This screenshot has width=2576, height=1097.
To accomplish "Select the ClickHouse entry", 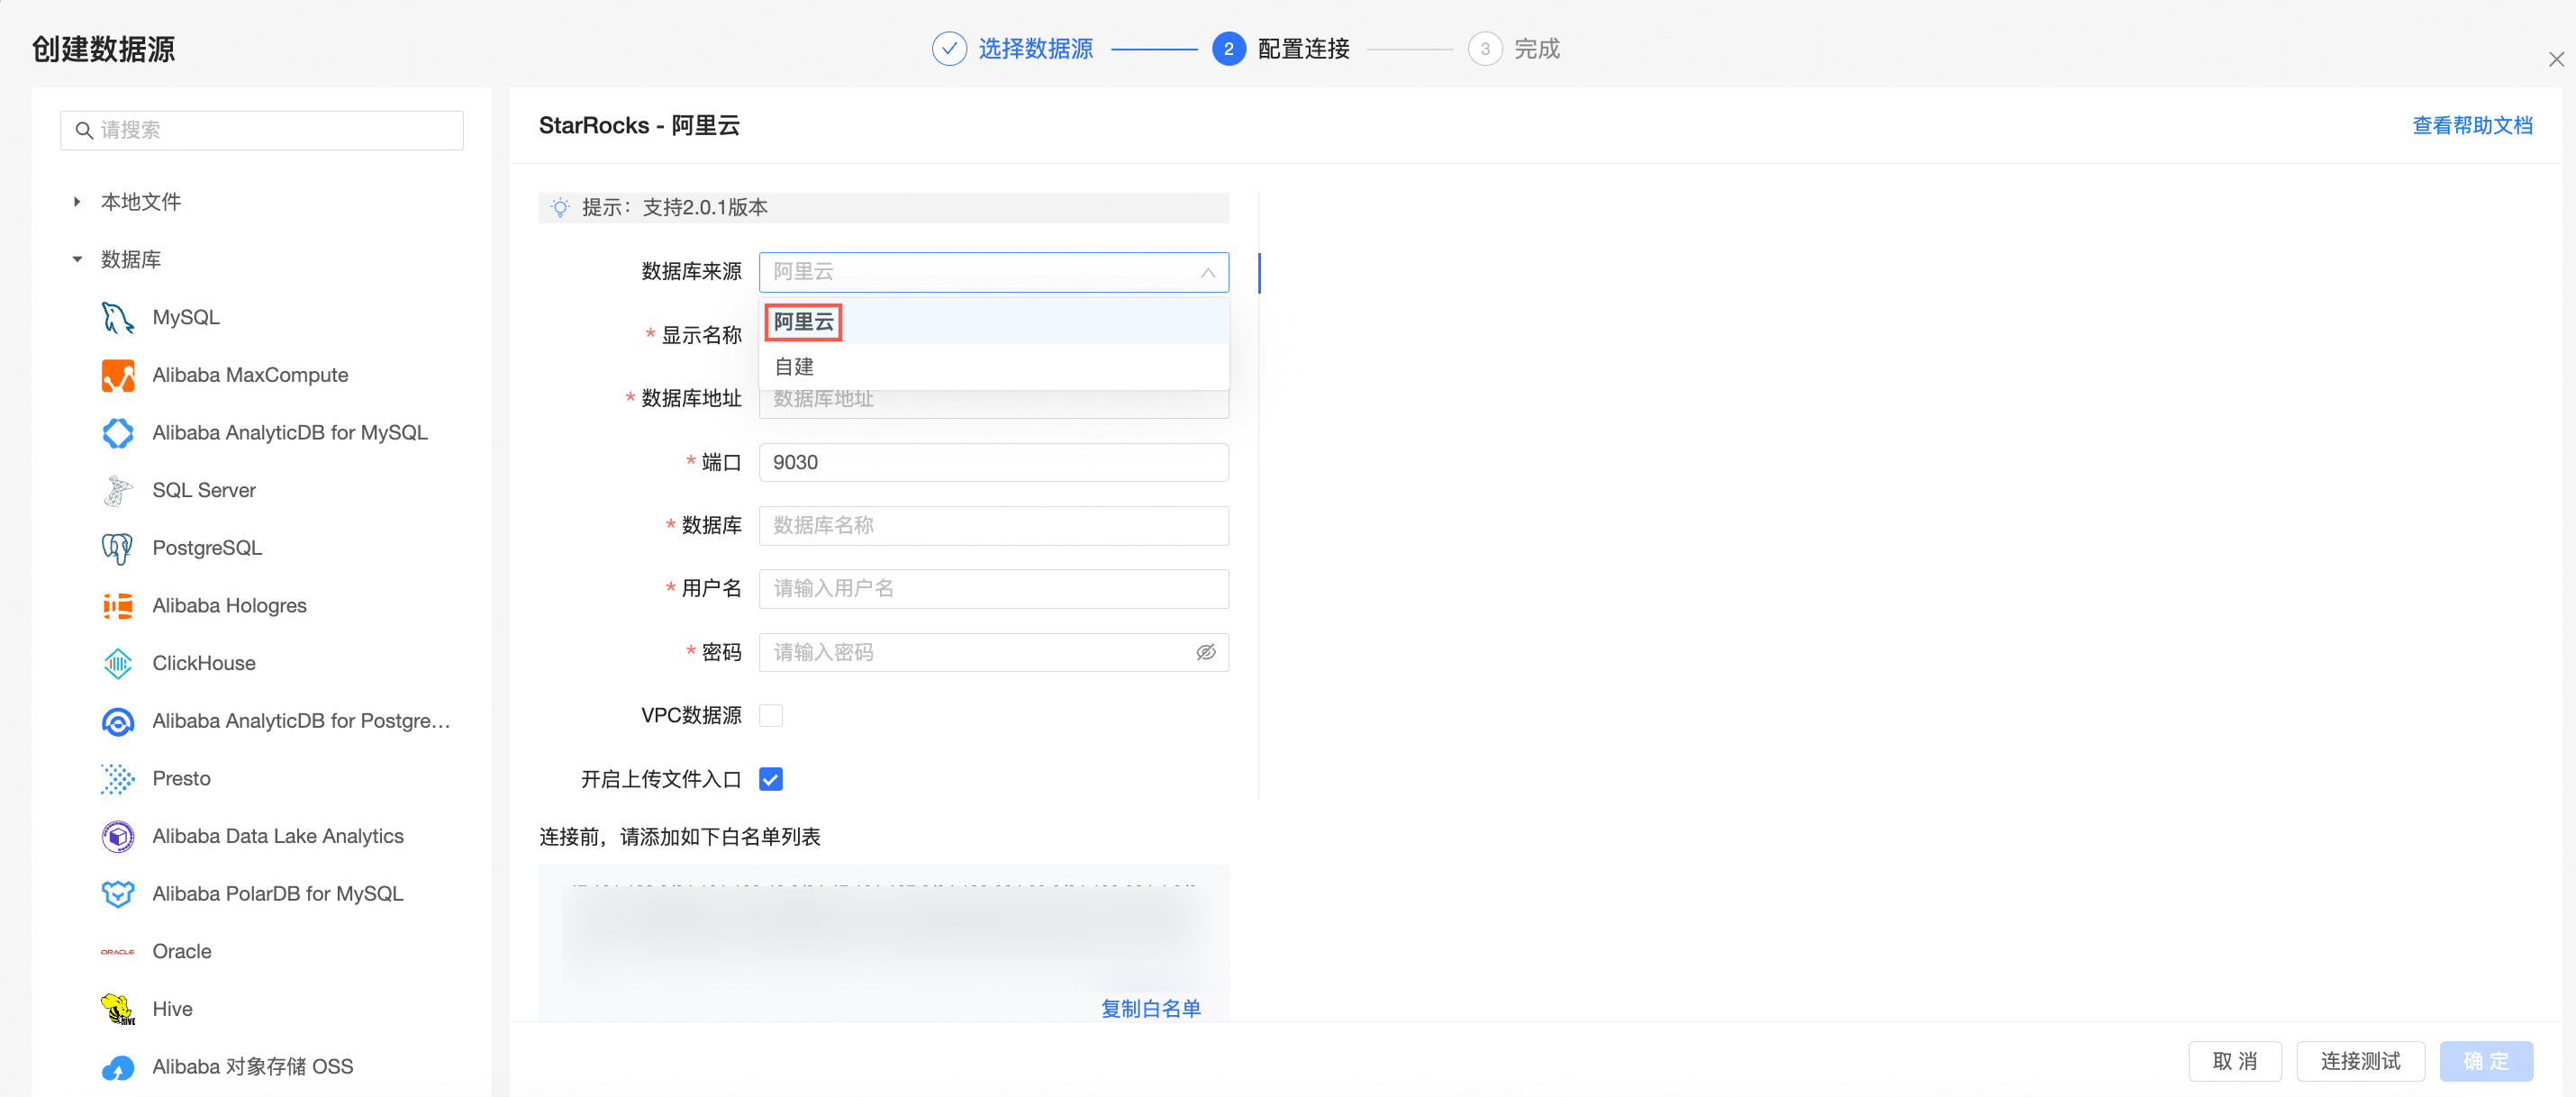I will coord(204,664).
